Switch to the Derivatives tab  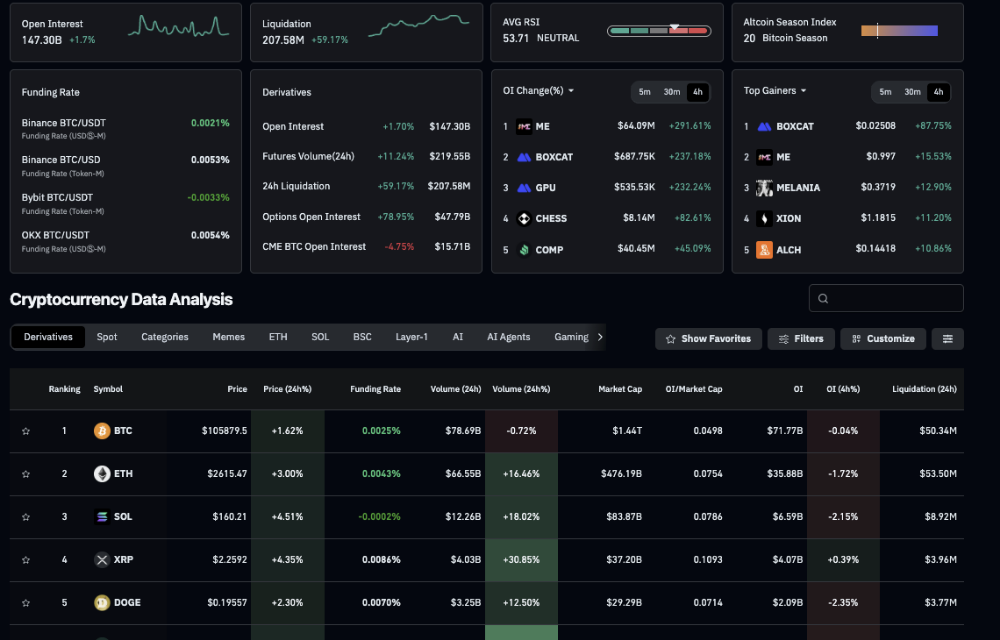48,337
